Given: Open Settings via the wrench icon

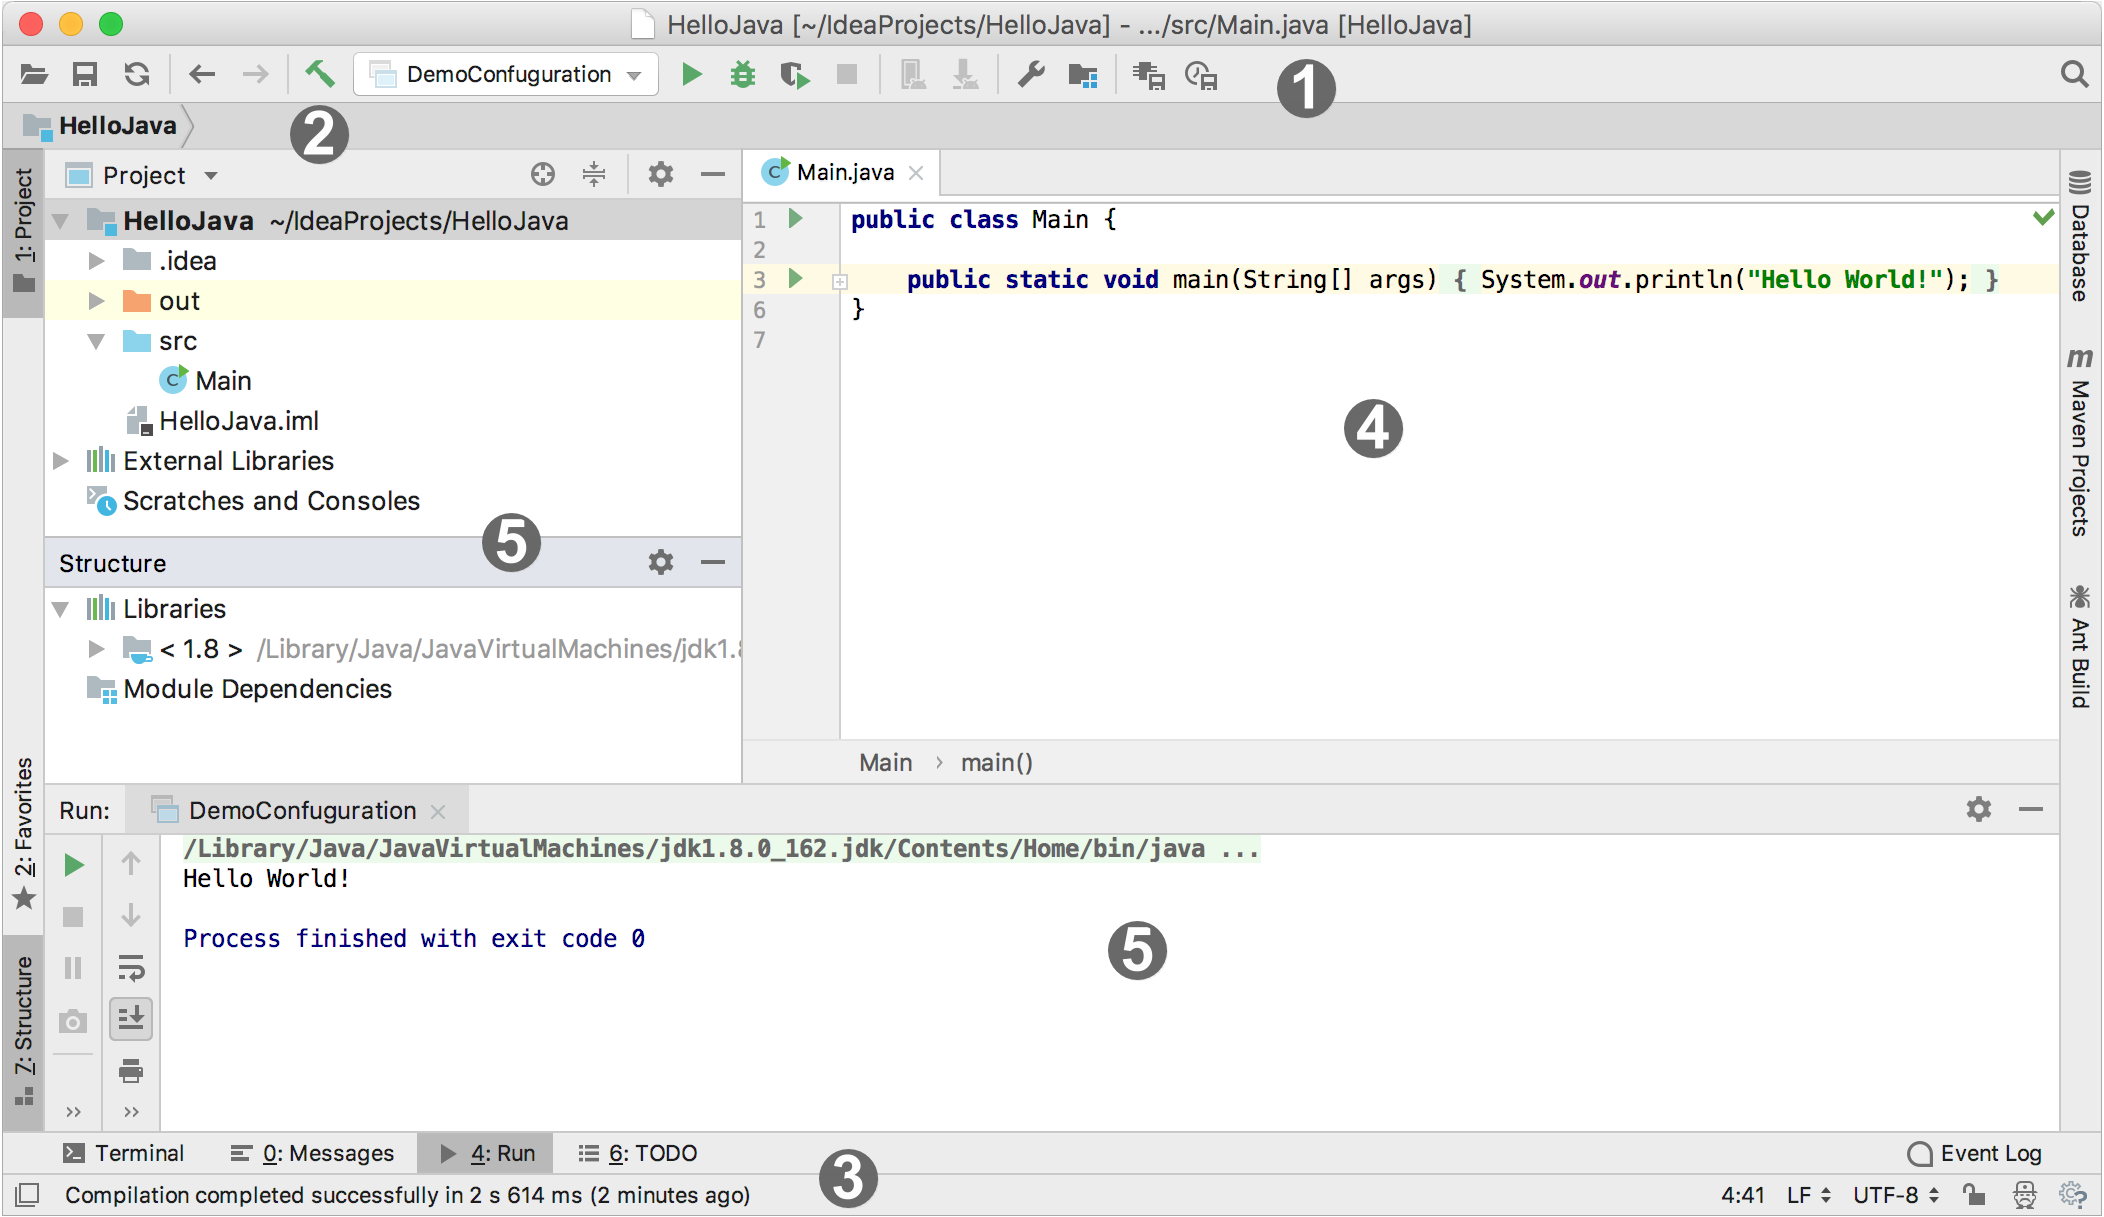Looking at the screenshot, I should pos(1031,74).
